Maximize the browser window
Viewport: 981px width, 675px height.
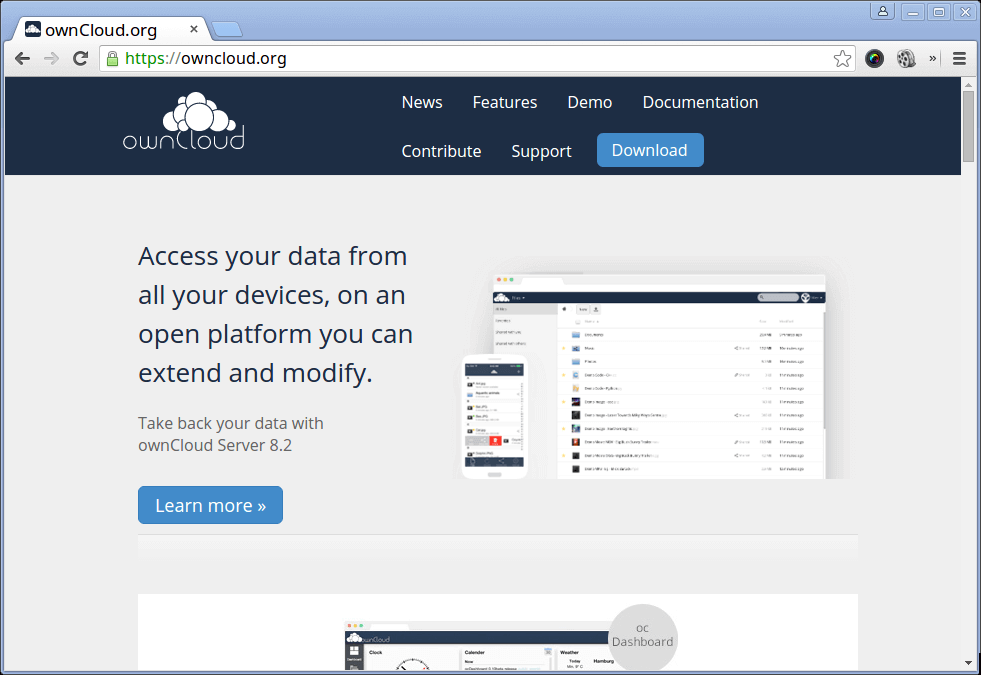939,12
